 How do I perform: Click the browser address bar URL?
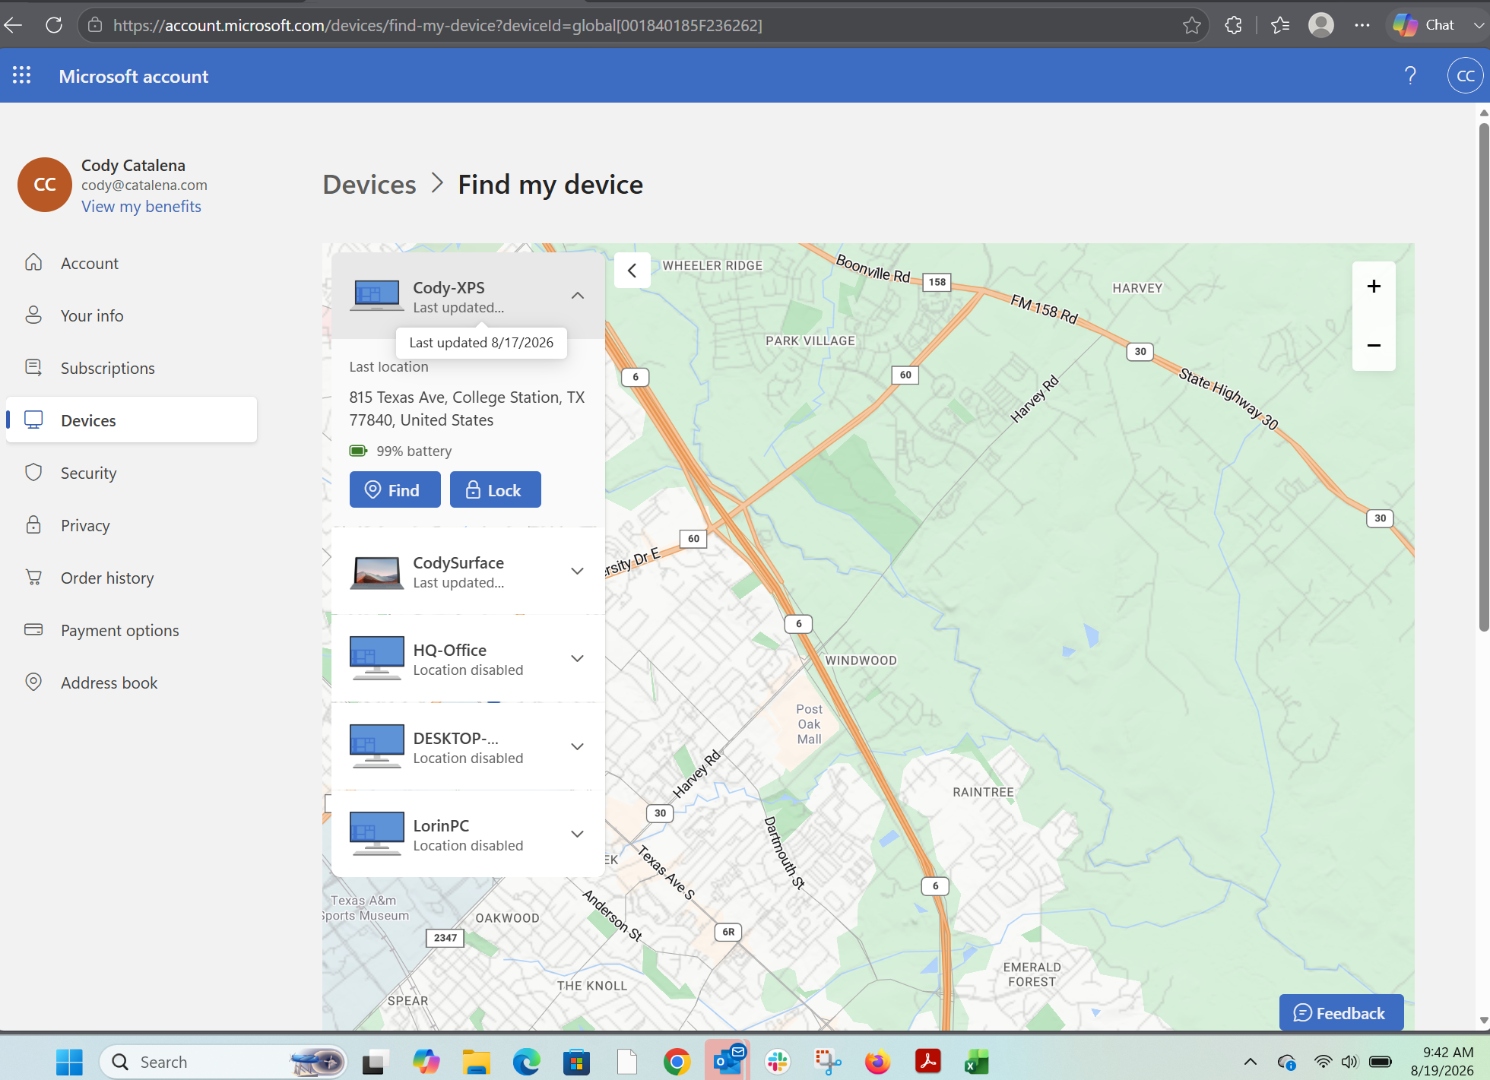(438, 25)
